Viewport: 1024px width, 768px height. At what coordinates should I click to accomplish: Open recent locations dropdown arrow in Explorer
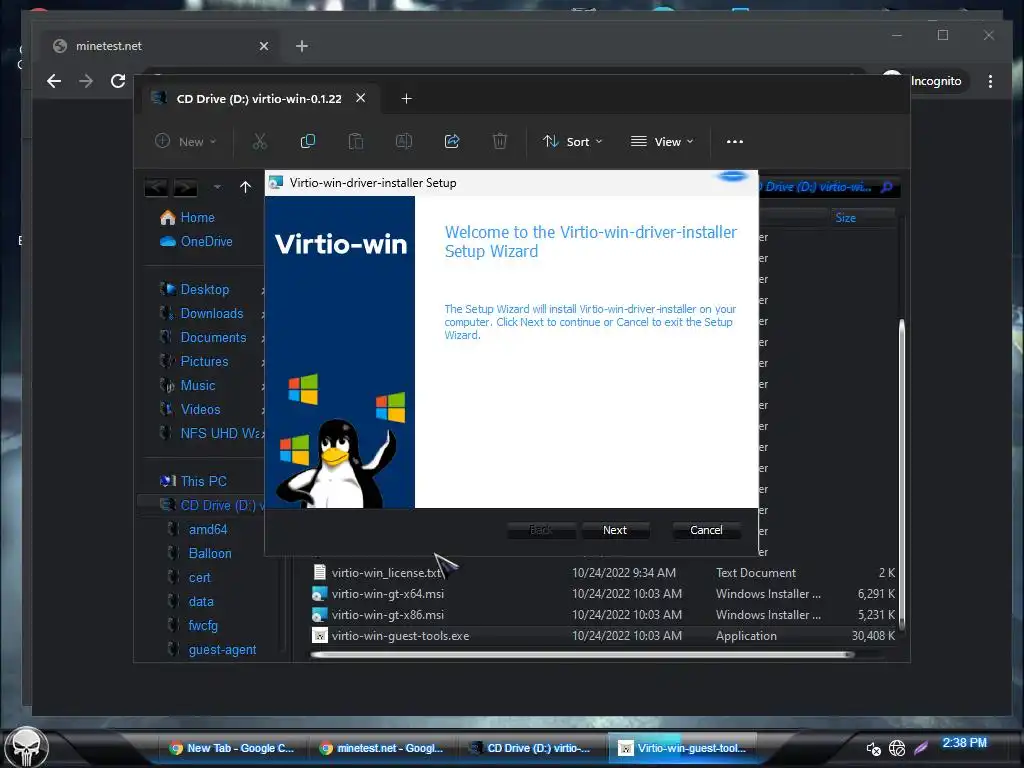217,187
